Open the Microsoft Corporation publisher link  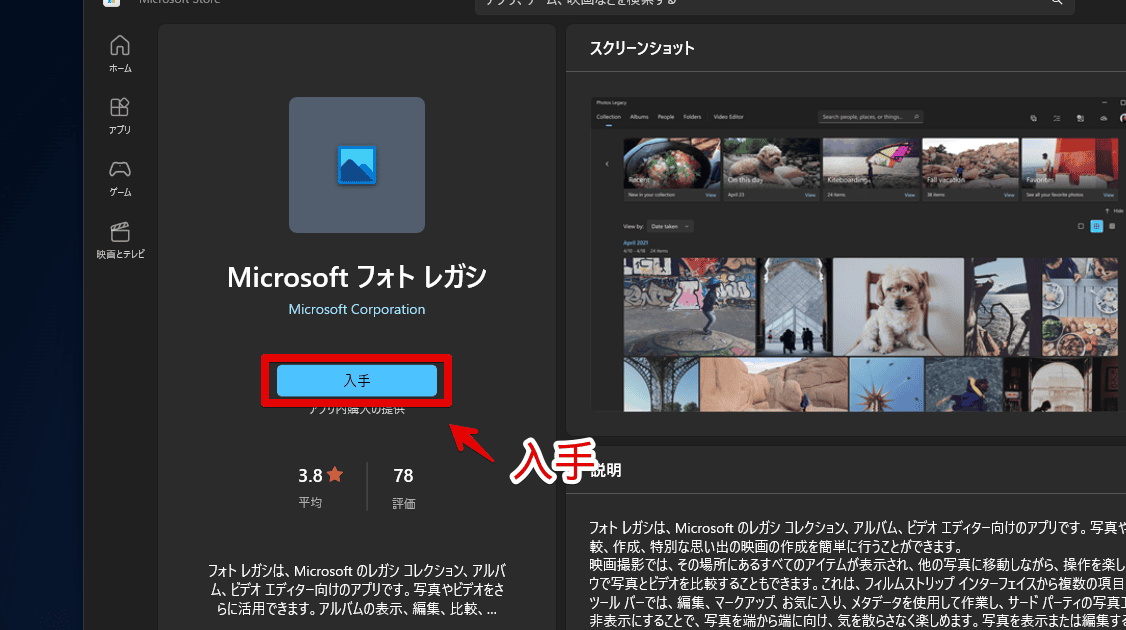[x=357, y=309]
